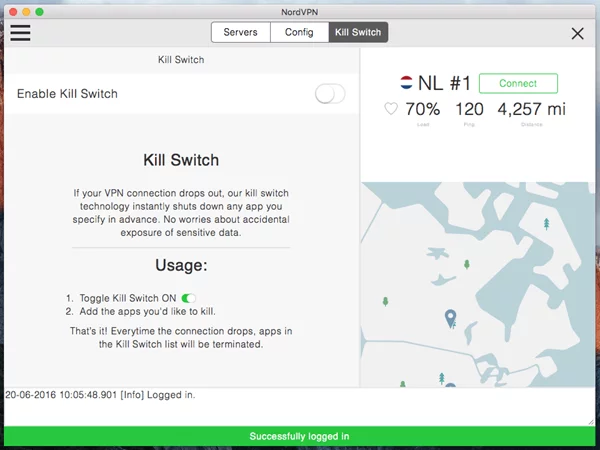The image size is (600, 450).
Task: Switch to the Config tab
Action: [299, 32]
